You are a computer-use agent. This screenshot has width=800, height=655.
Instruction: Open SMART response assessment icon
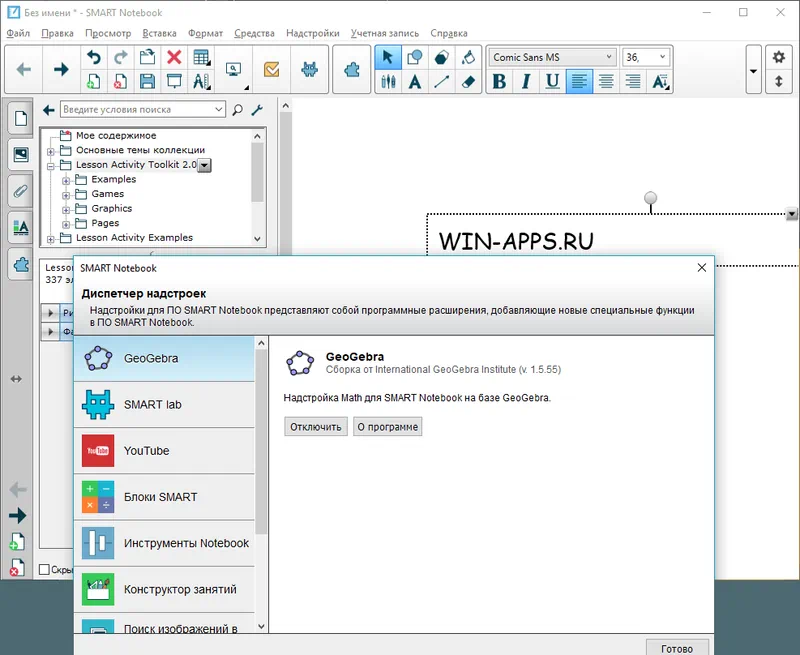coord(271,69)
